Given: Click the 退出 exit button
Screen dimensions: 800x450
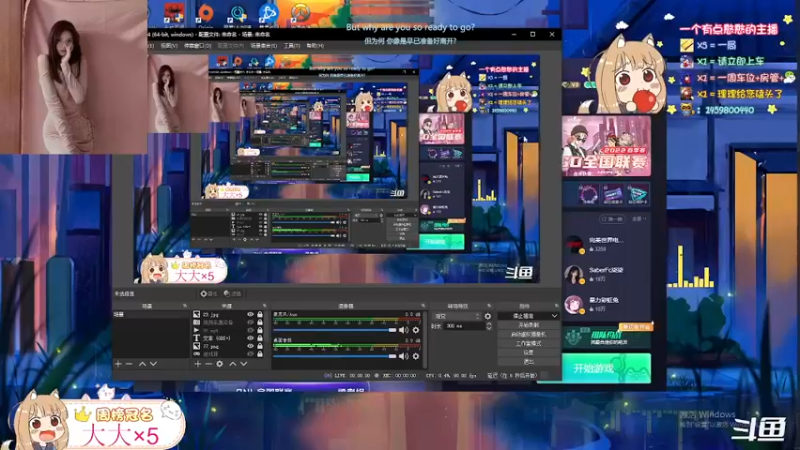Looking at the screenshot, I should pos(528,362).
